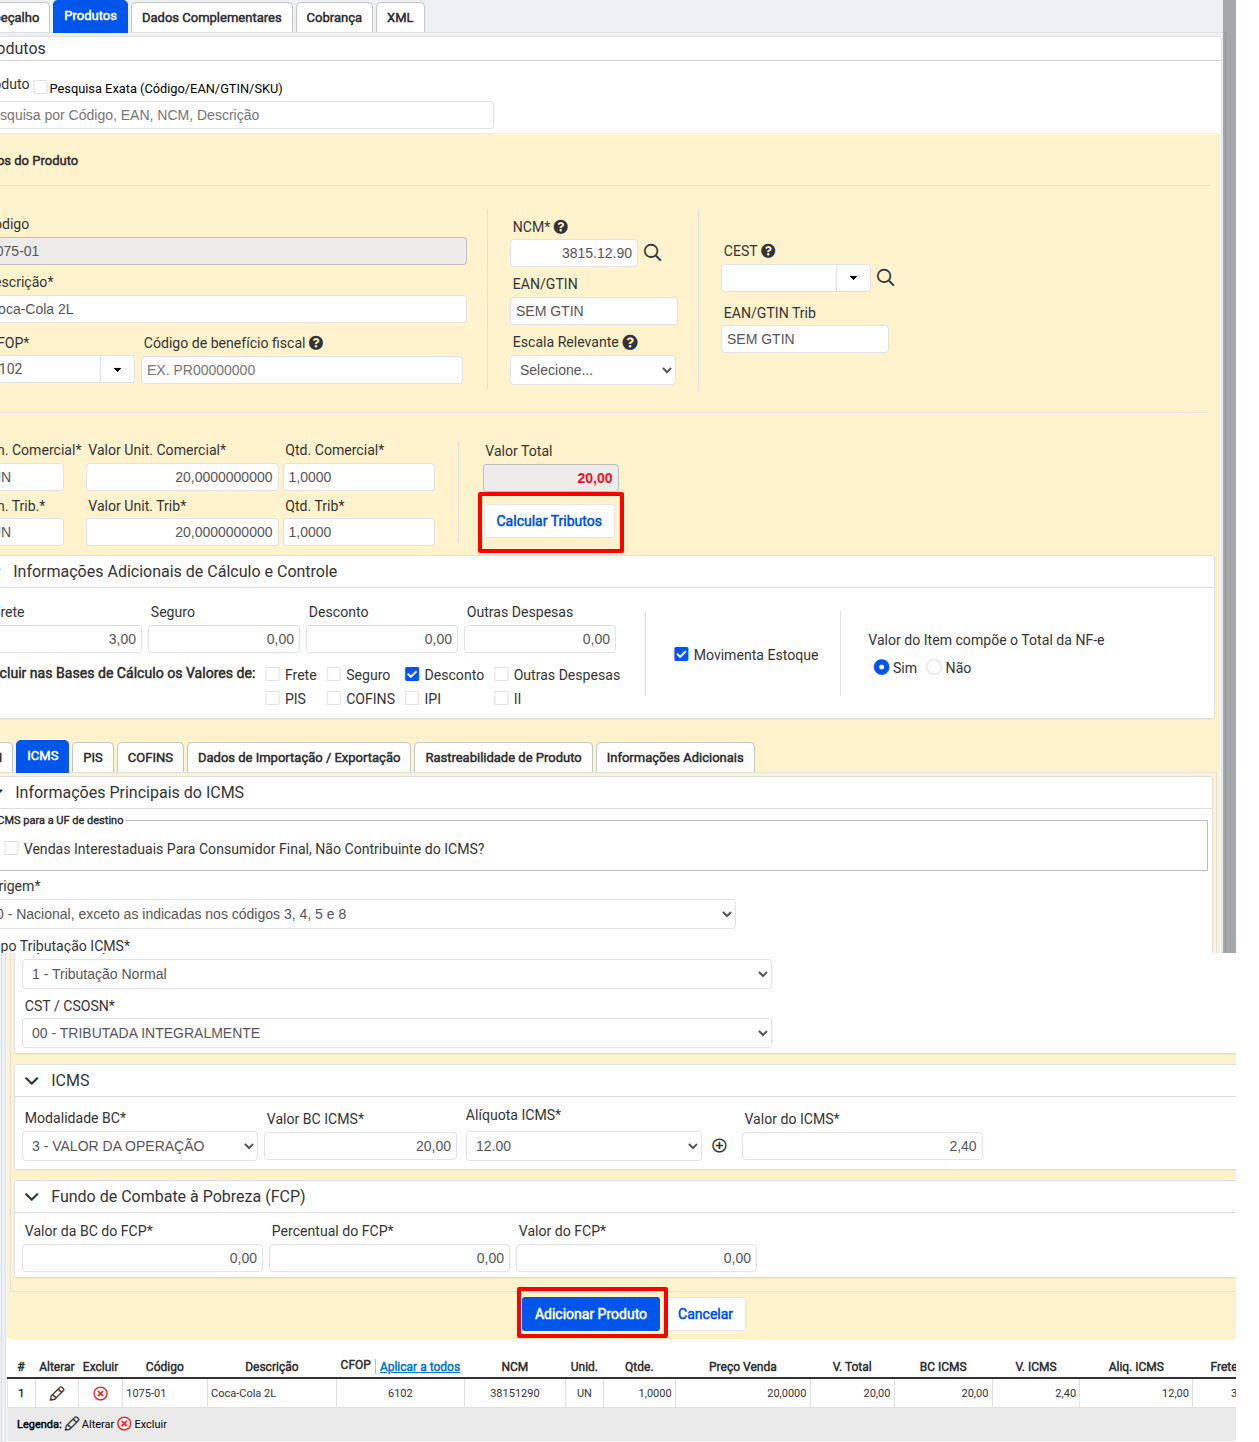Collapse the Fundo de Combate à Pobreza section
This screenshot has height=1442, width=1259.
click(x=32, y=1197)
